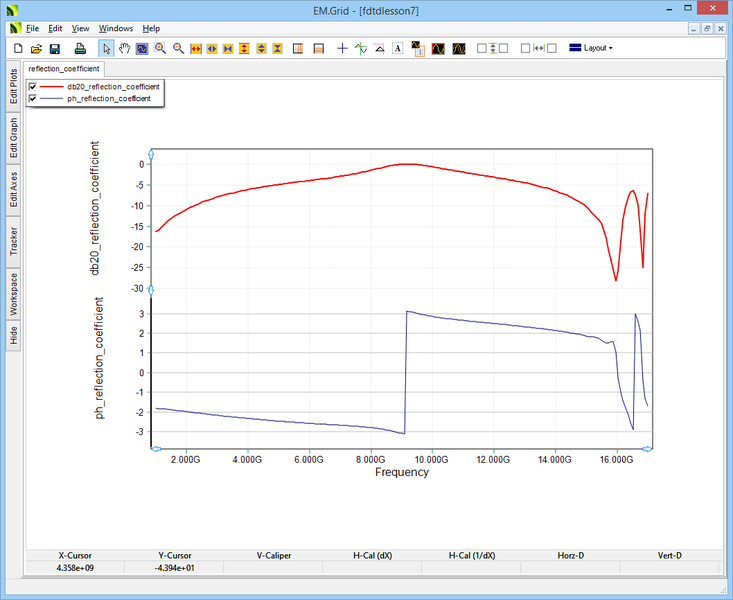The height and width of the screenshot is (600, 733).
Task: Select the reflection_coefficient tab
Action: pyautogui.click(x=64, y=69)
